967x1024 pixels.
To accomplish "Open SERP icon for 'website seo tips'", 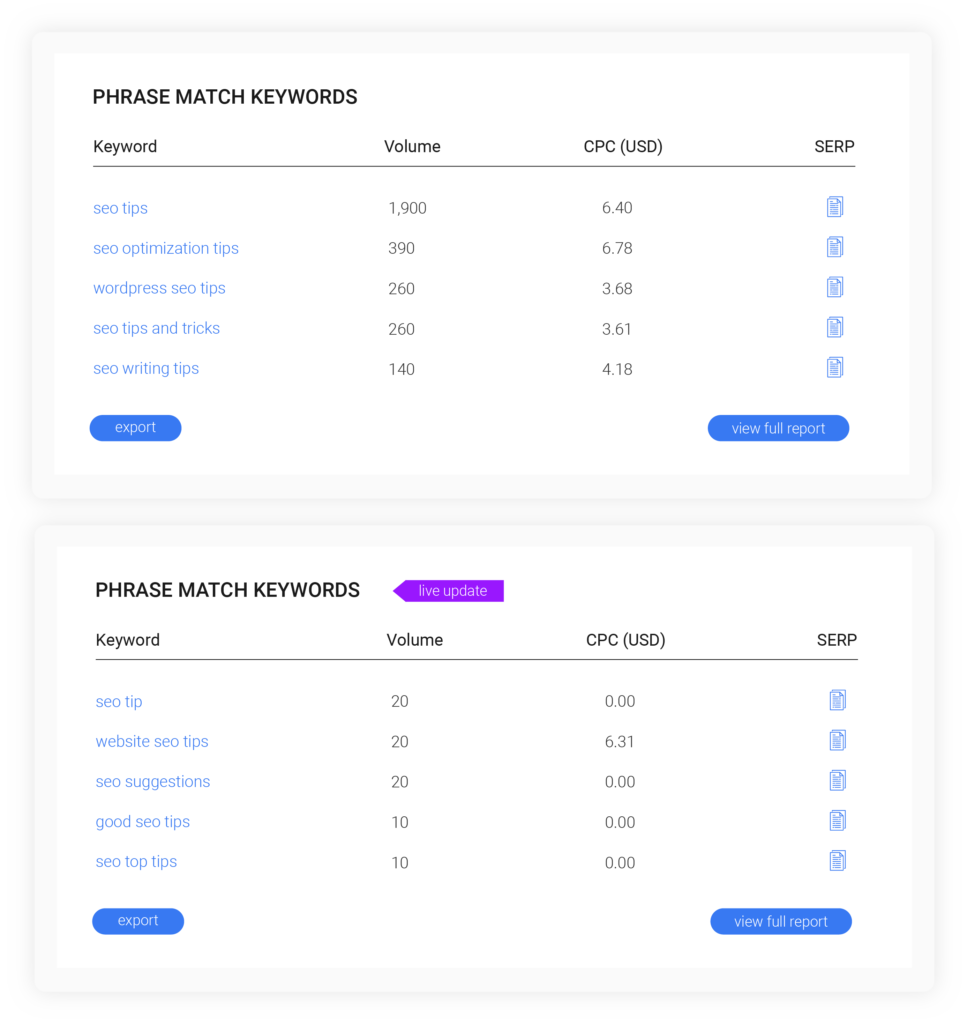I will (837, 741).
